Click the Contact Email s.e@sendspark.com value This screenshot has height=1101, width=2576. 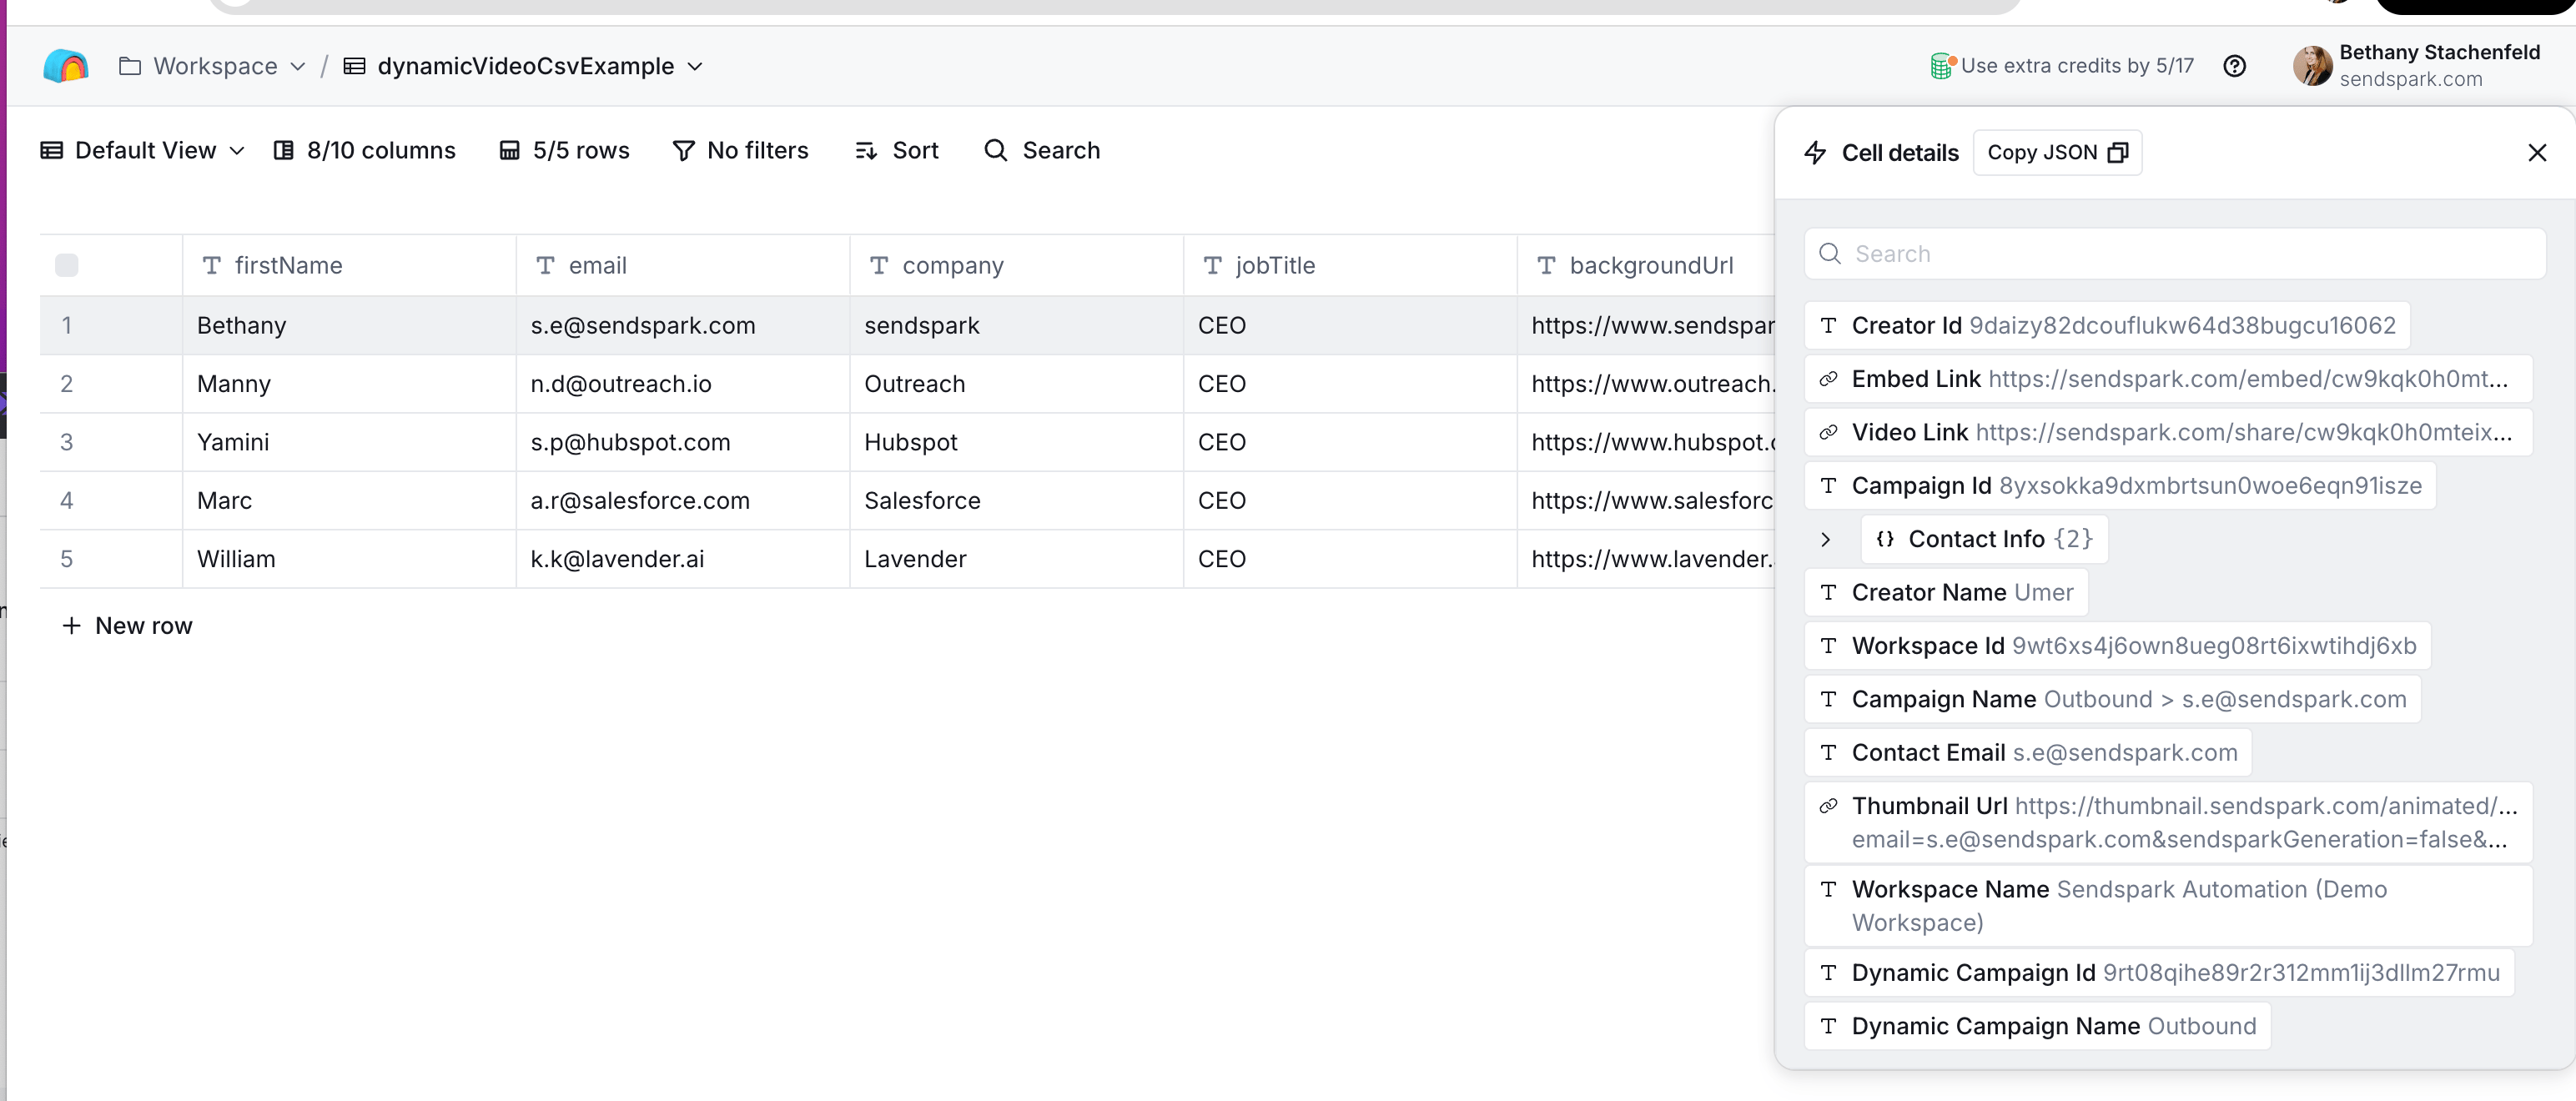click(x=2125, y=753)
